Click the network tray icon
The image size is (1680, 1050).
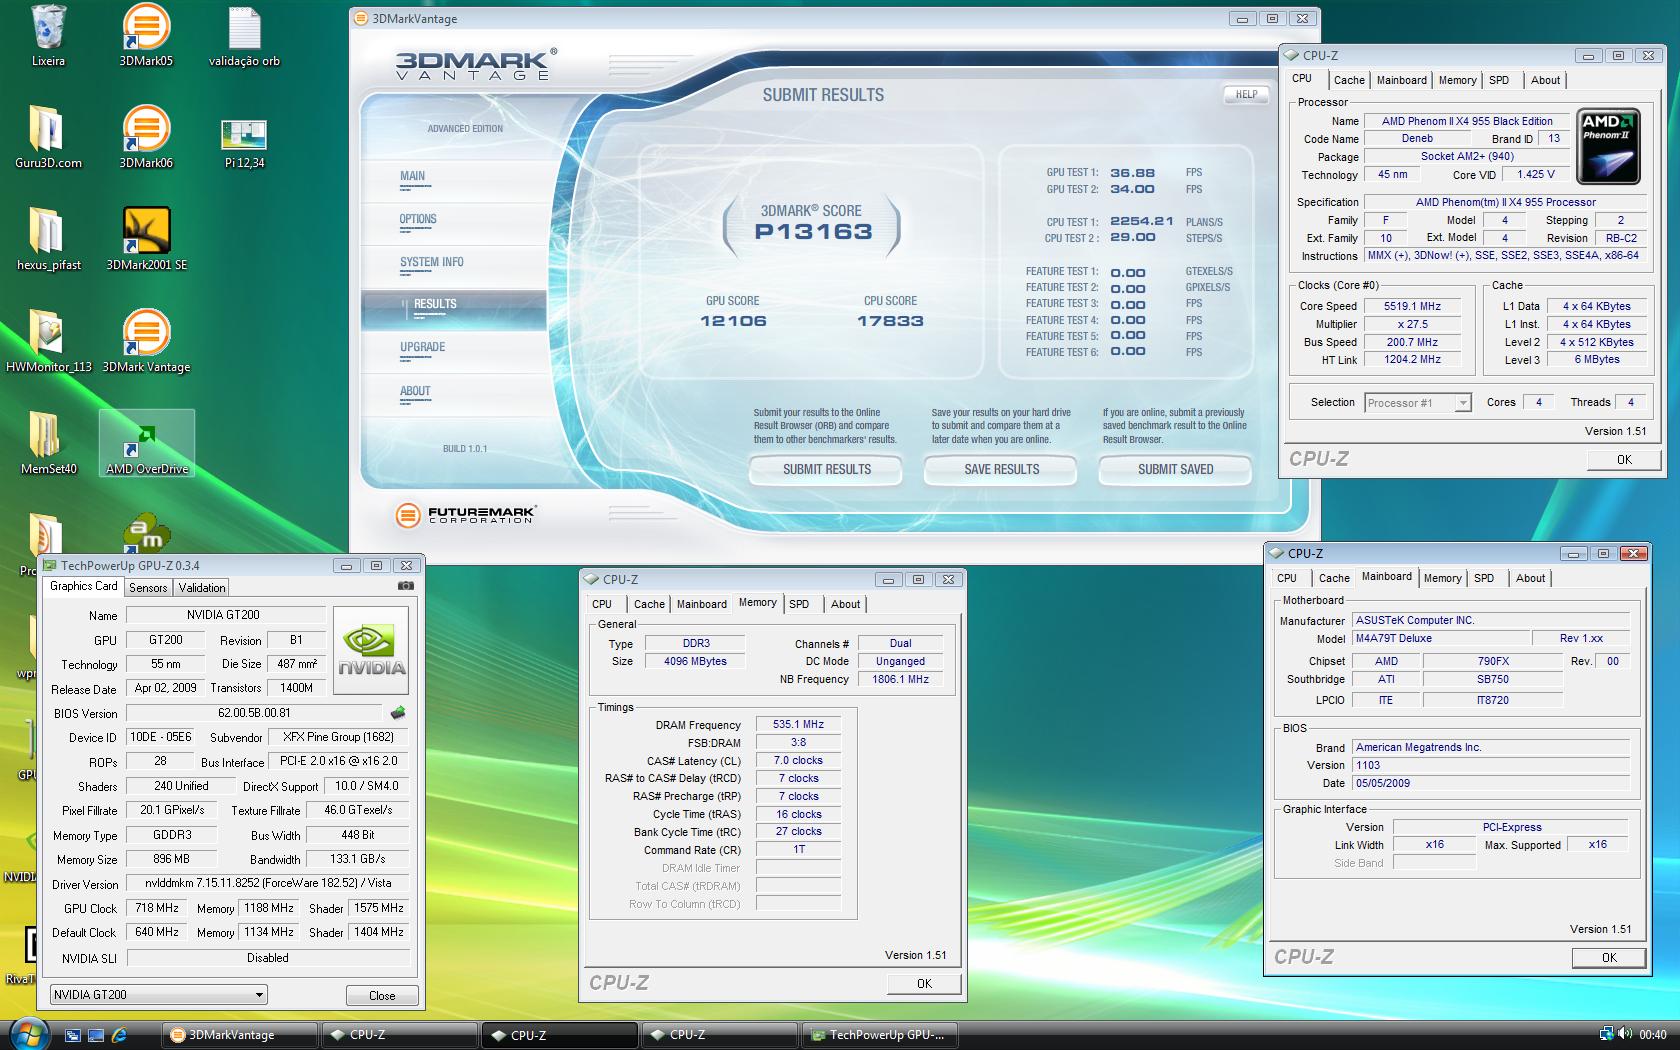point(1606,1034)
